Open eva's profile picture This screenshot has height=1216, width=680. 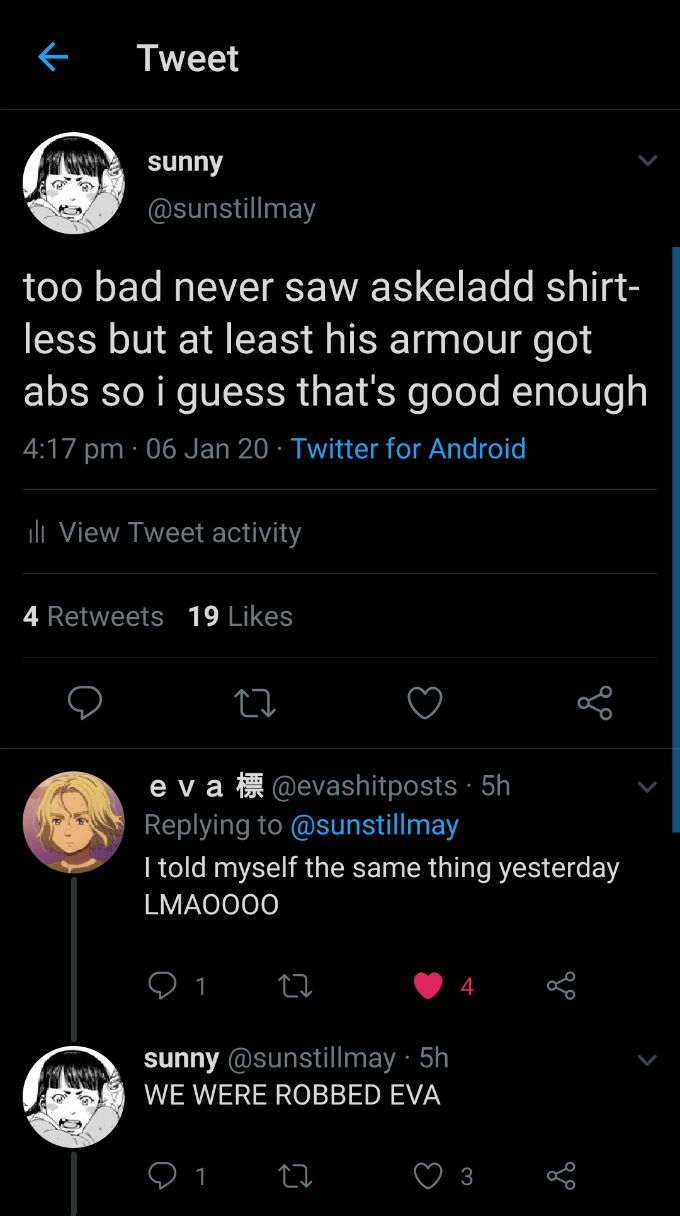click(x=74, y=822)
